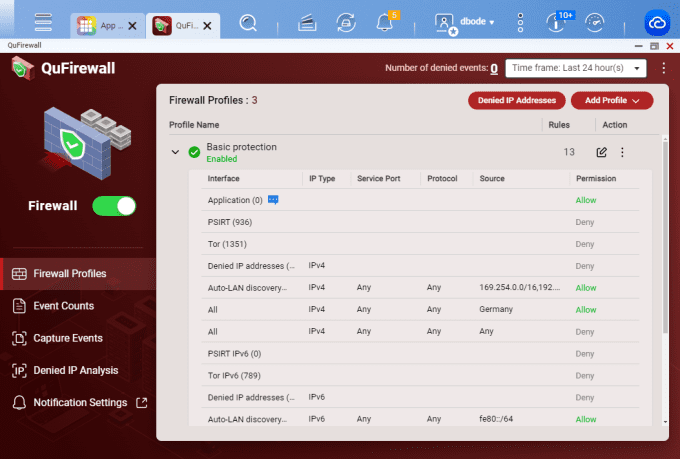Open the Time frame Last 24 hour(s) dropdown
The height and width of the screenshot is (459, 680).
tap(575, 68)
